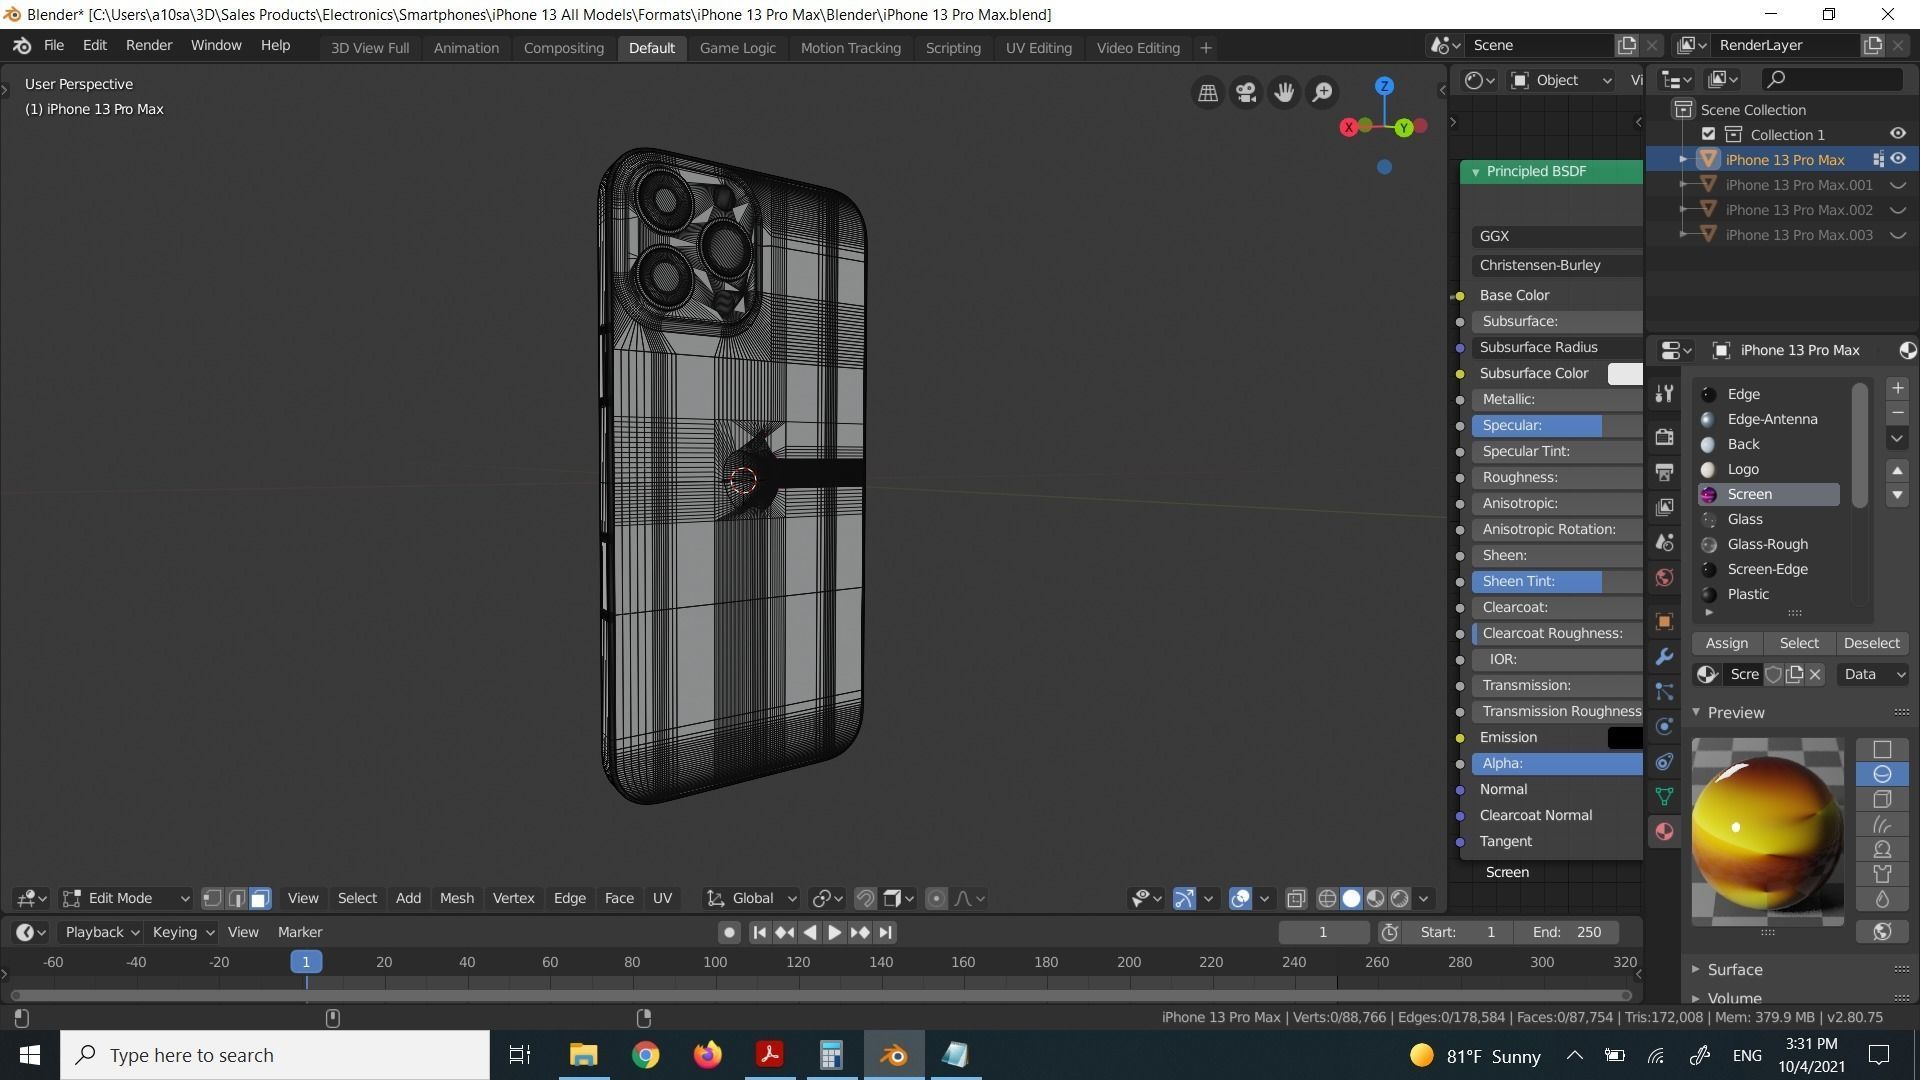Toggle visibility of iPhone 13 Pro Max object

[x=1898, y=159]
